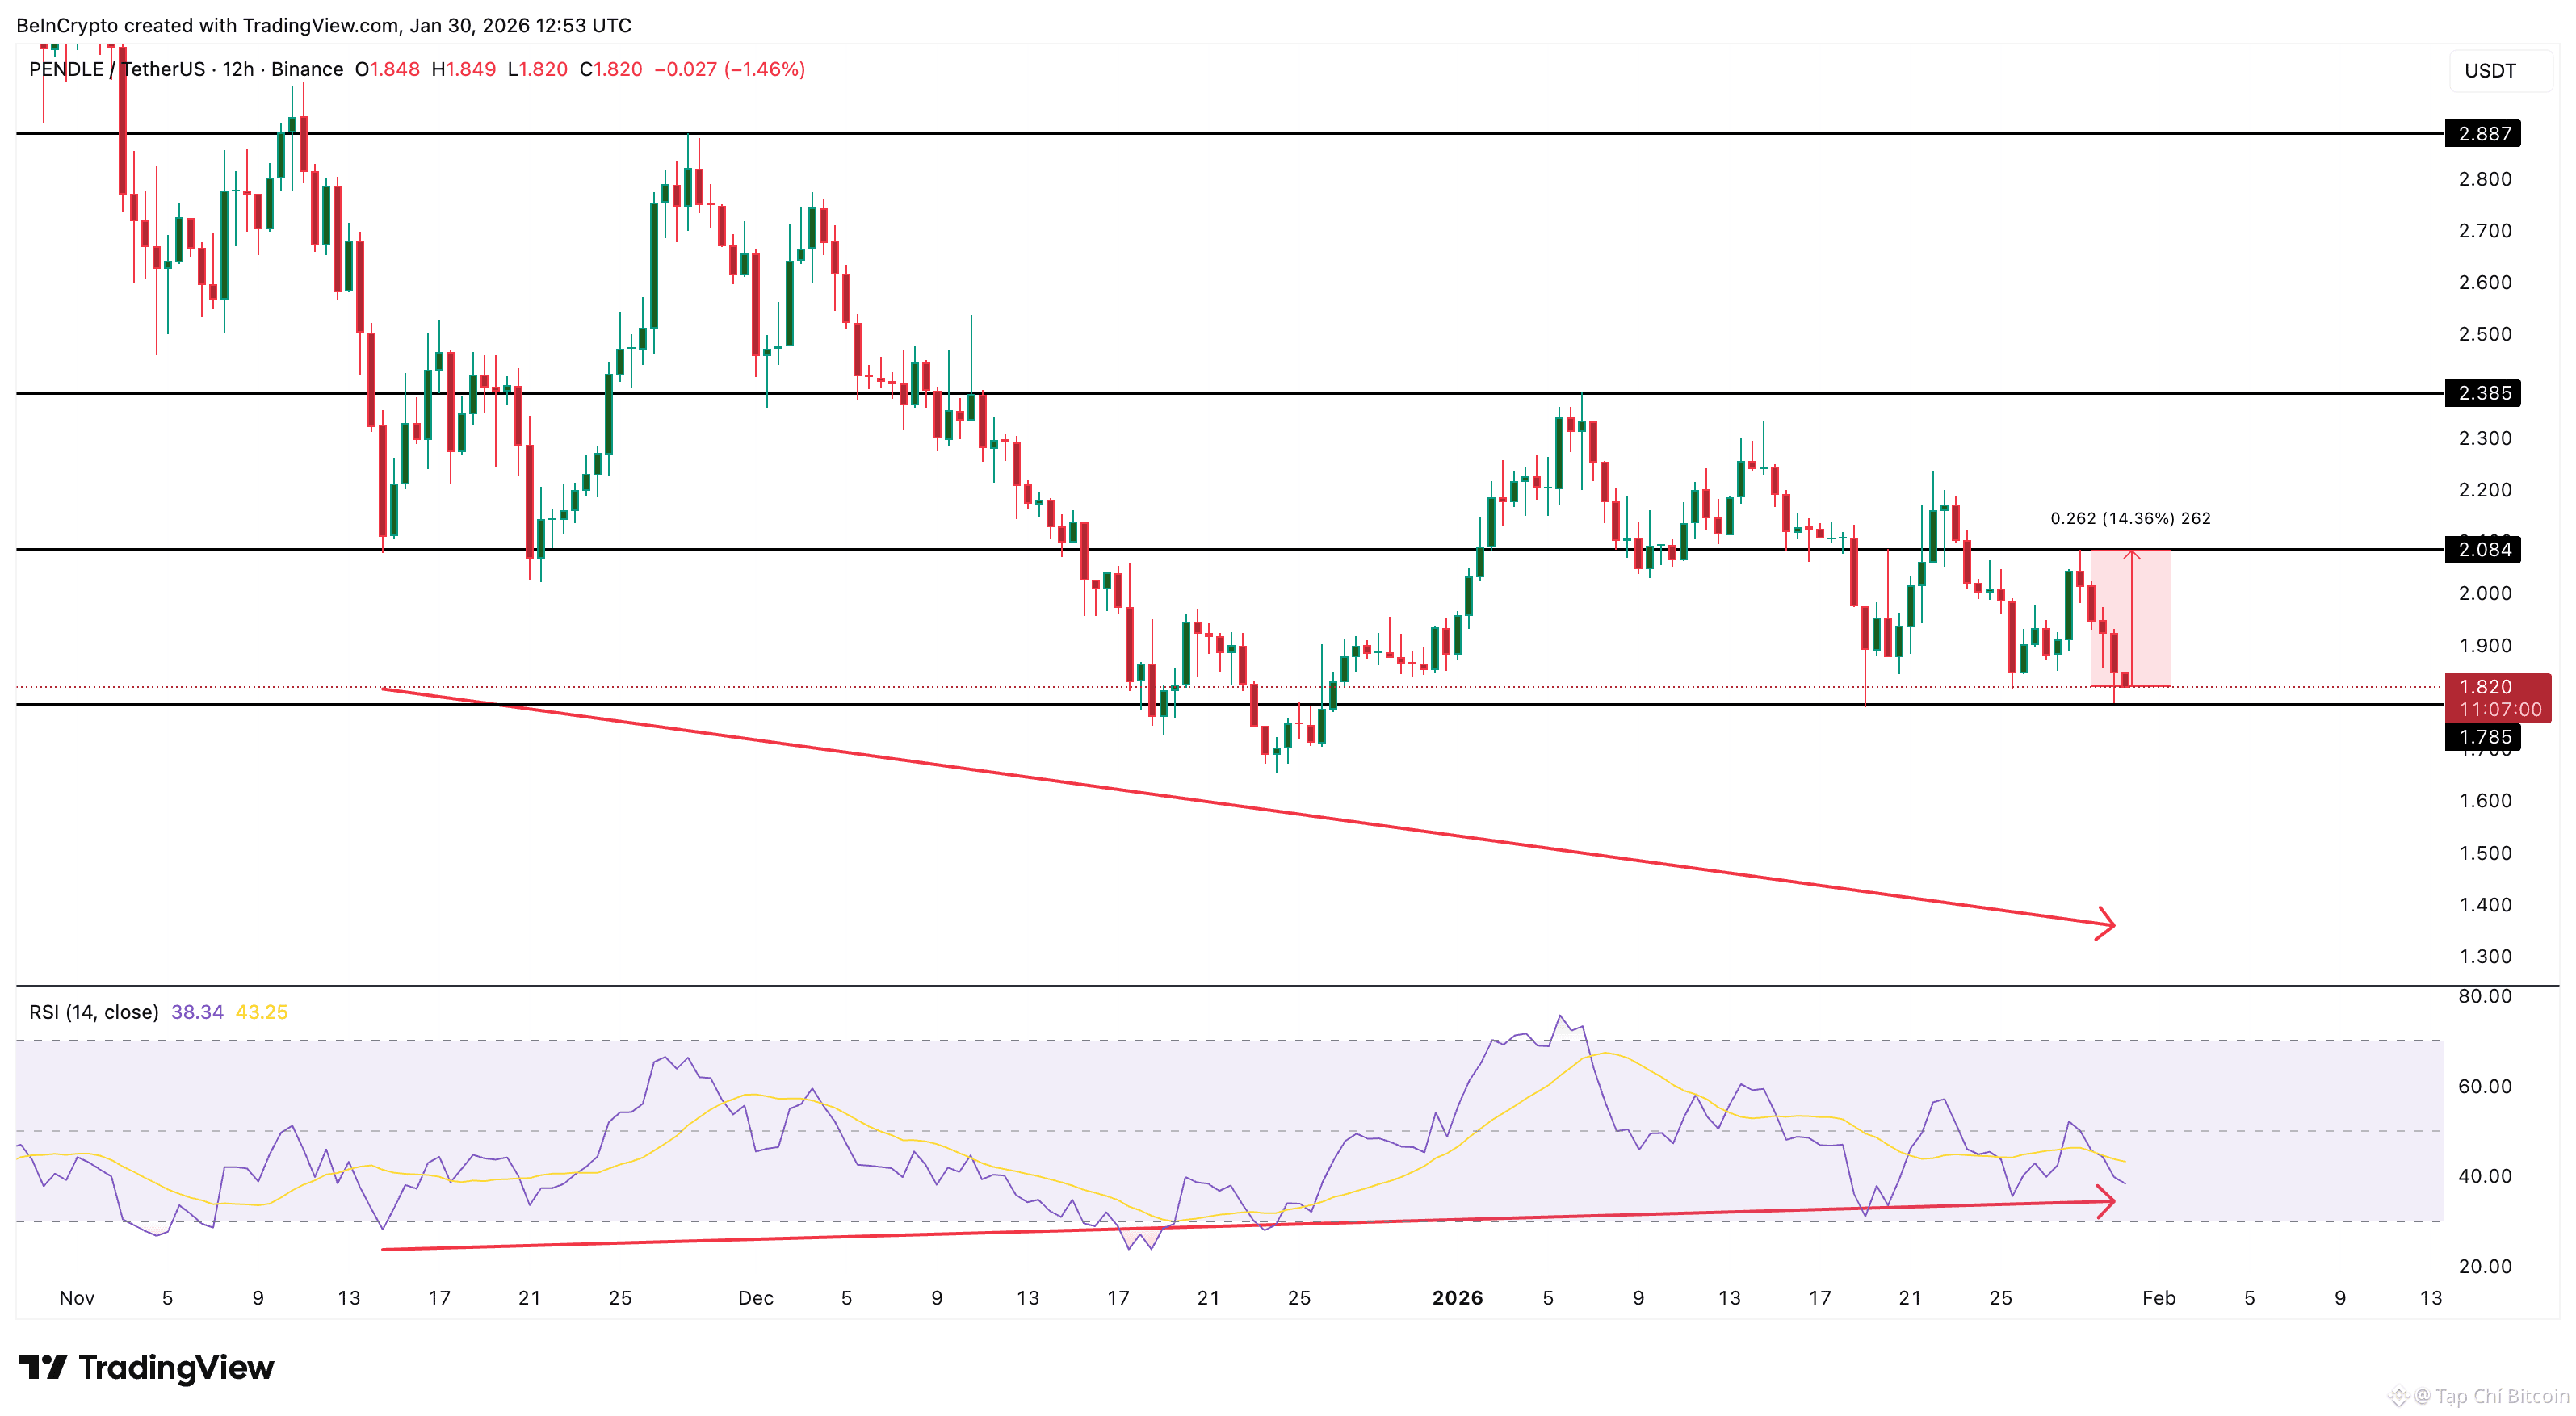Click the 2.385 horizontal line label
Screen dimensions: 2576x1416
(x=2483, y=393)
